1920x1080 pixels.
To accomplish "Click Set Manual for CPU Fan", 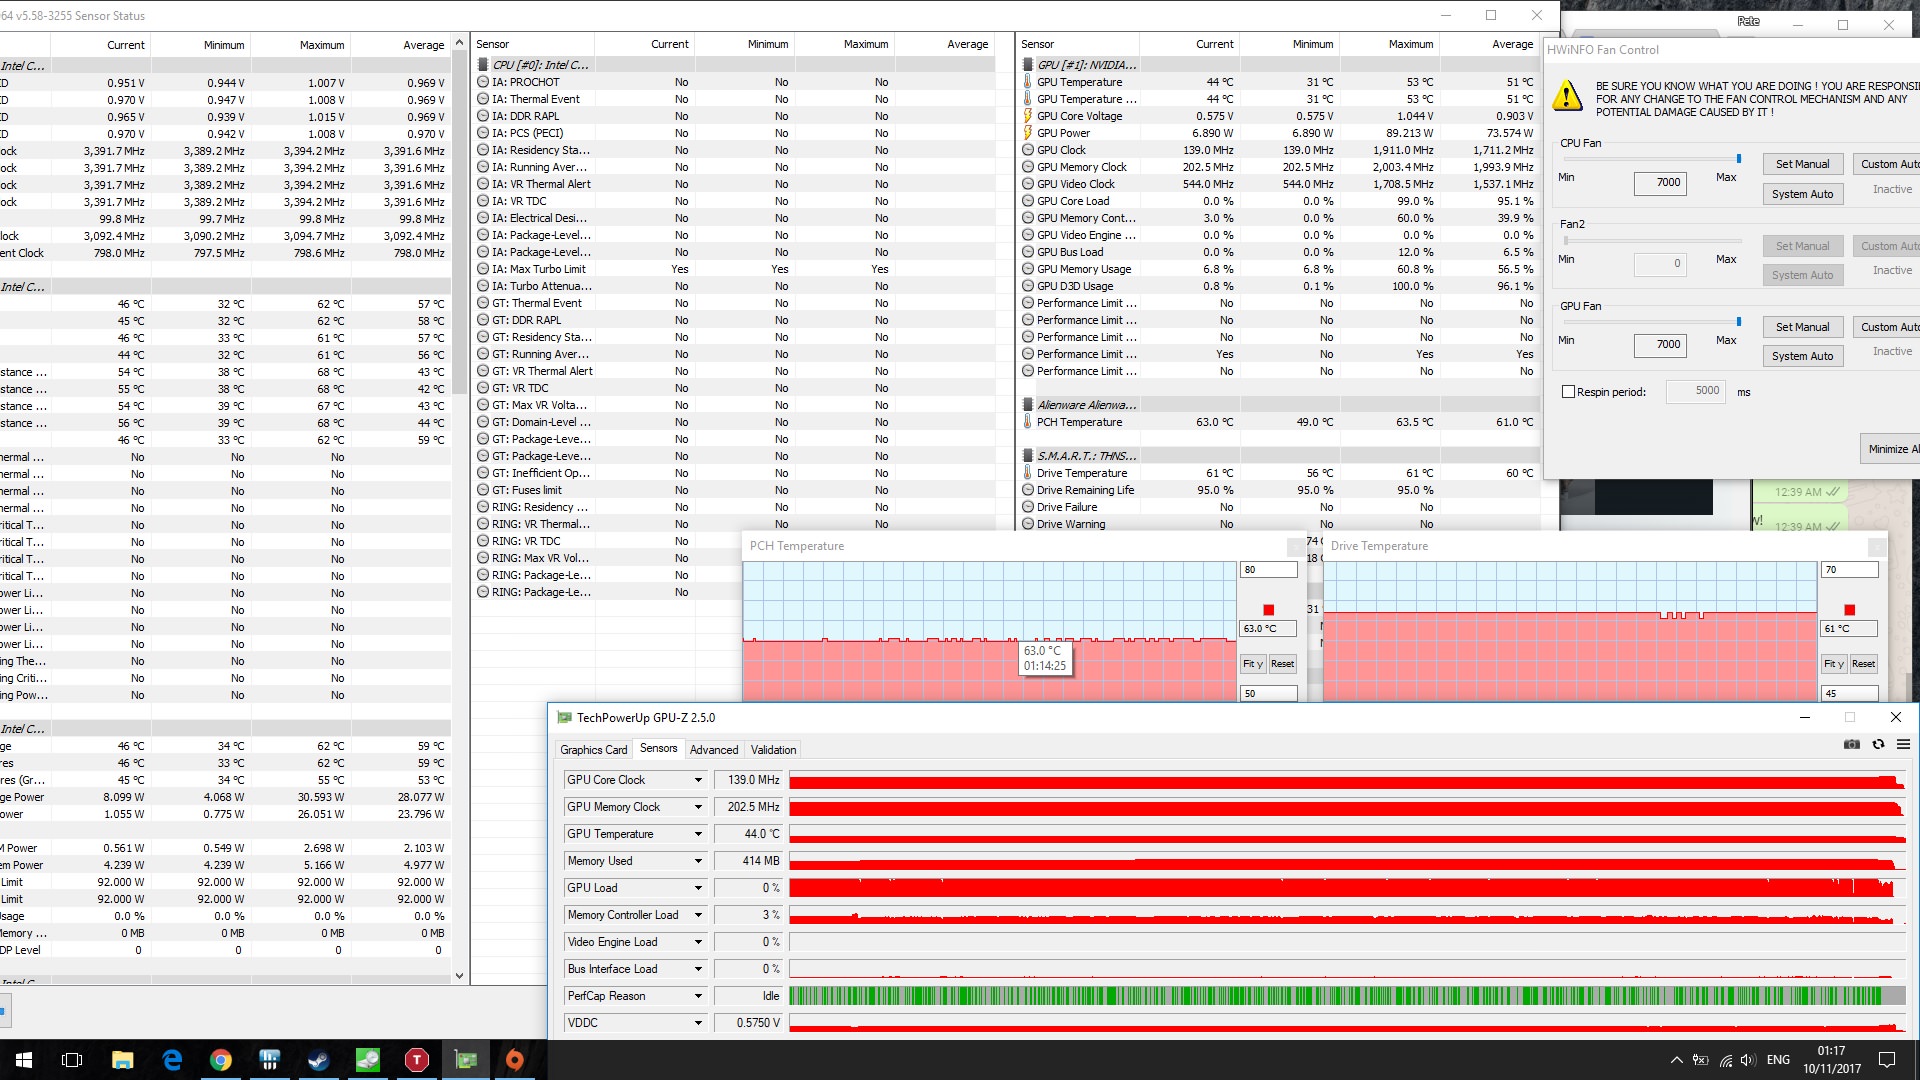I will click(x=1802, y=164).
